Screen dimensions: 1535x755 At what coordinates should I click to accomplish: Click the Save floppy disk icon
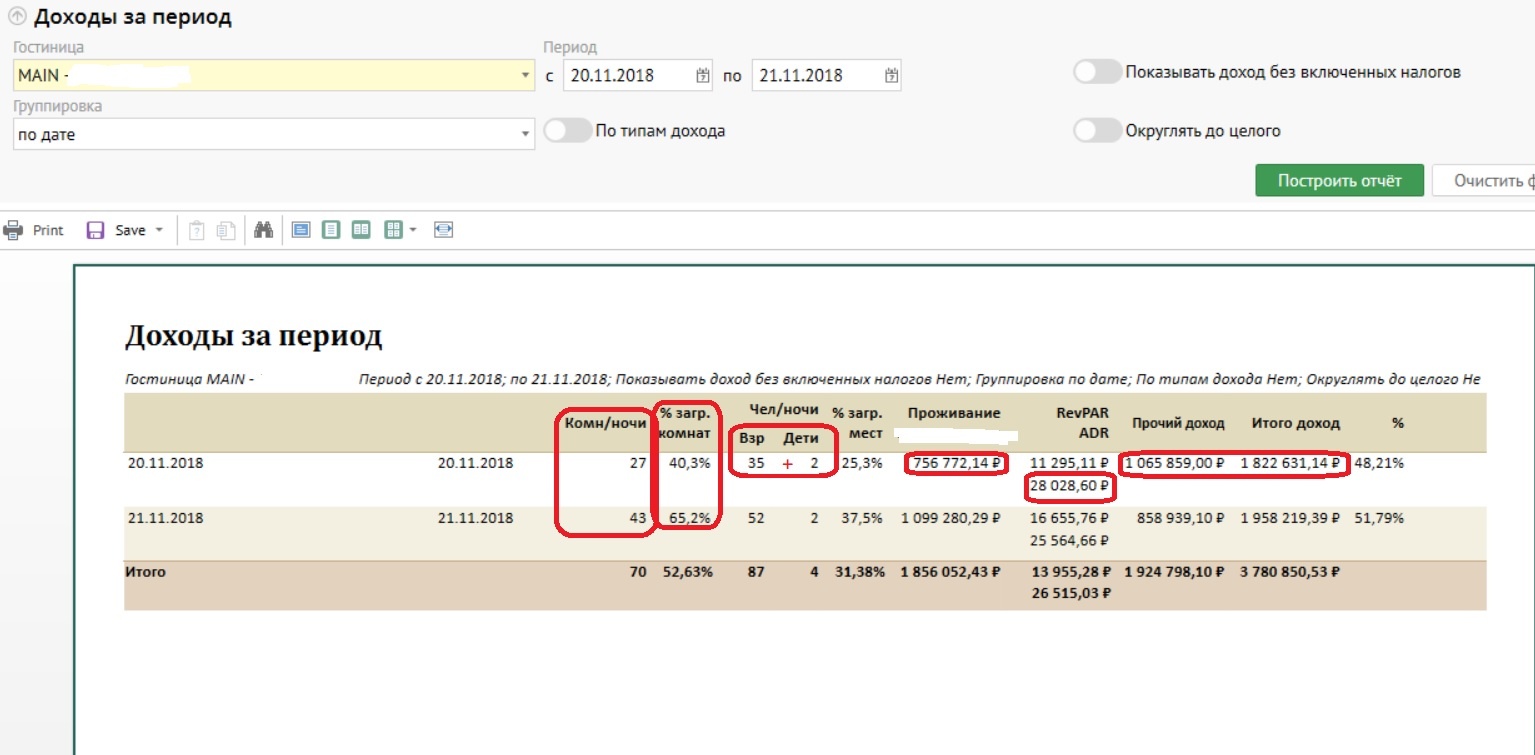point(96,230)
